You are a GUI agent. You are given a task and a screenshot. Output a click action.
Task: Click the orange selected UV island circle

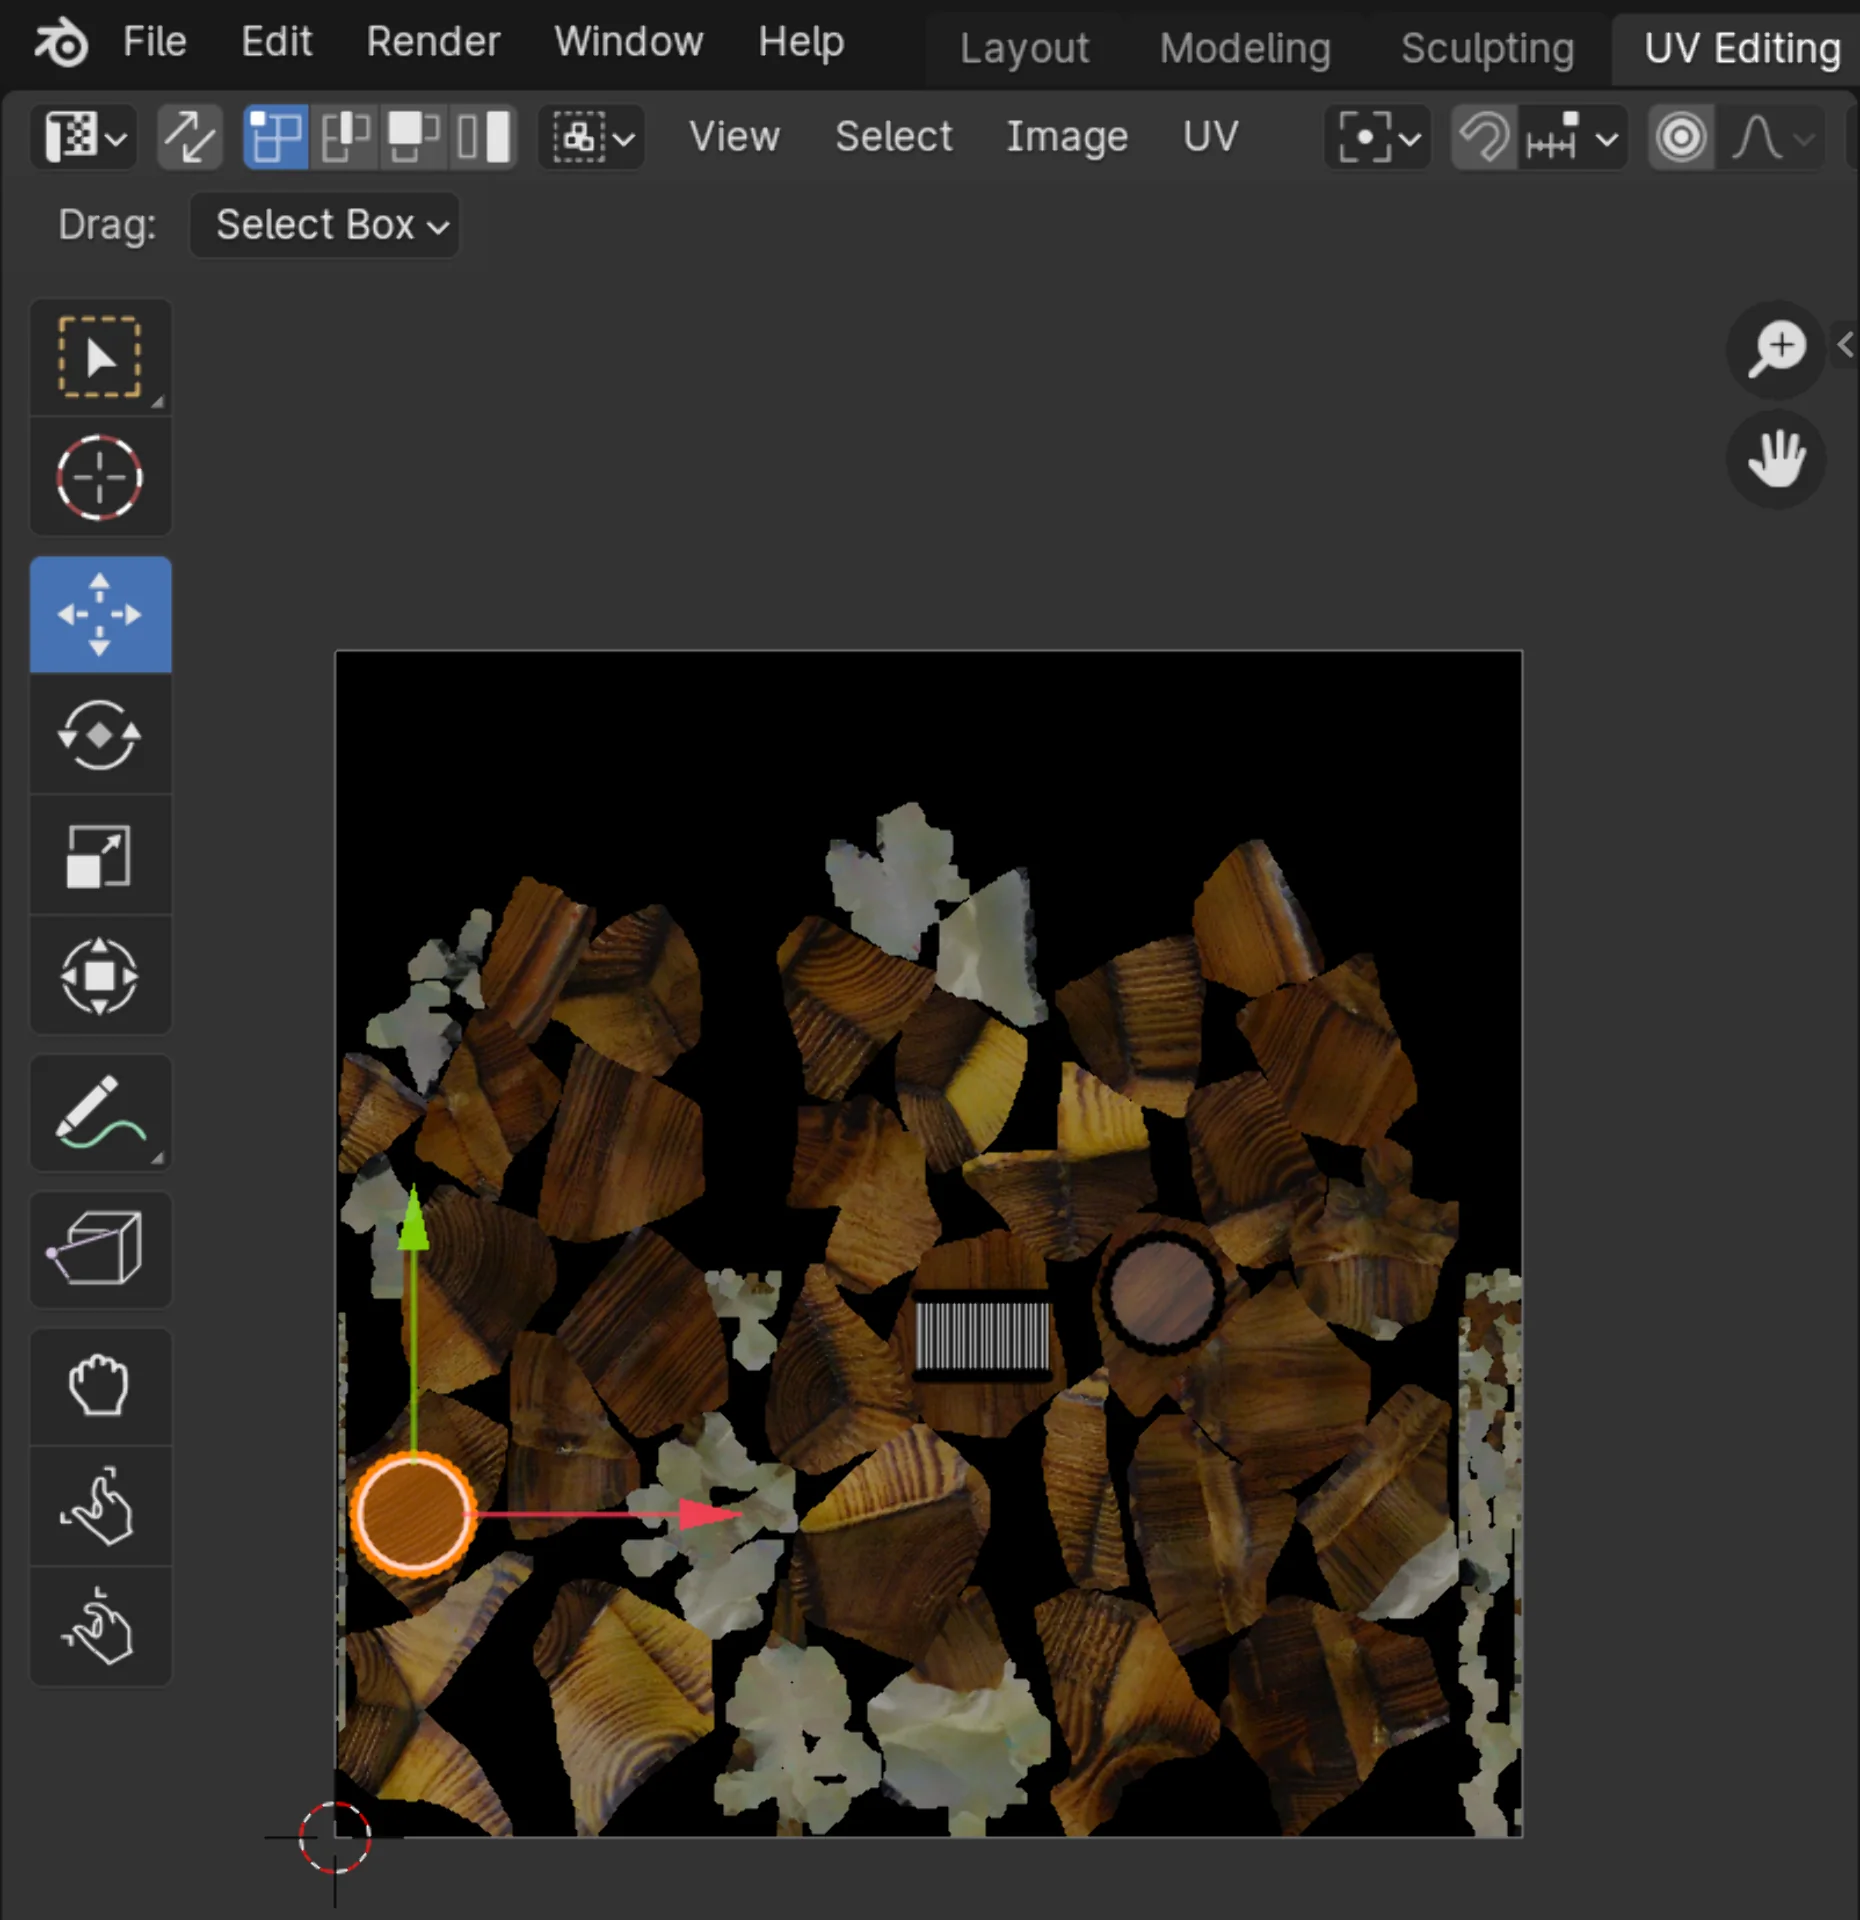[412, 1514]
